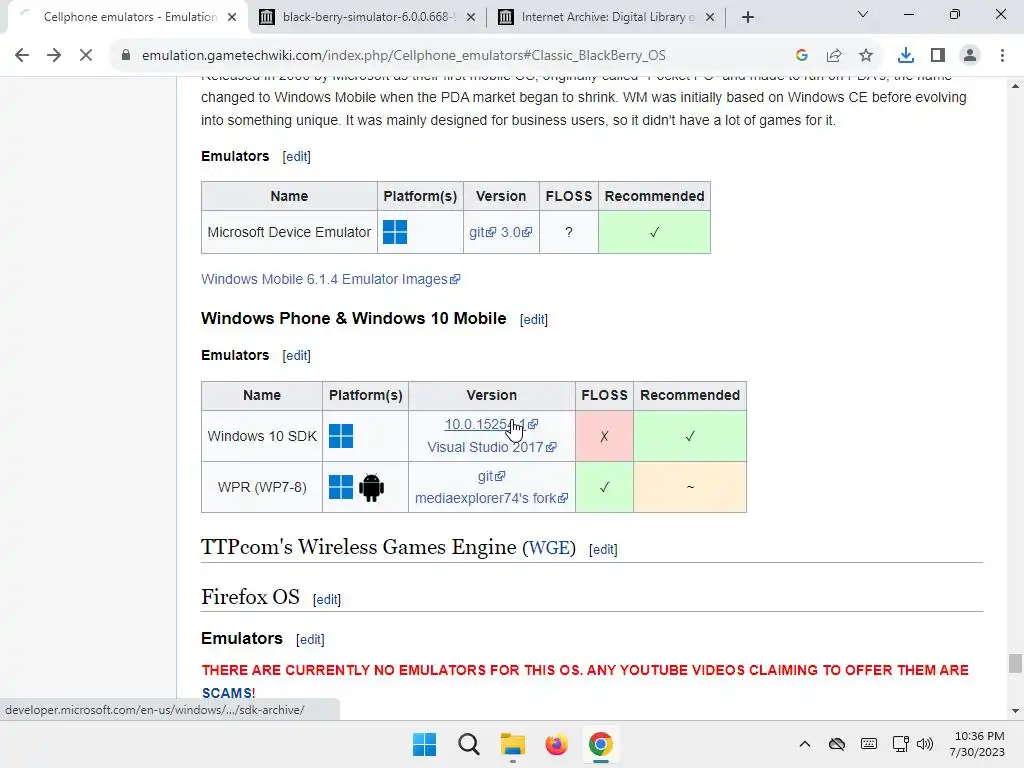
Task: Click Chrome icon in taskbar
Action: coord(601,744)
